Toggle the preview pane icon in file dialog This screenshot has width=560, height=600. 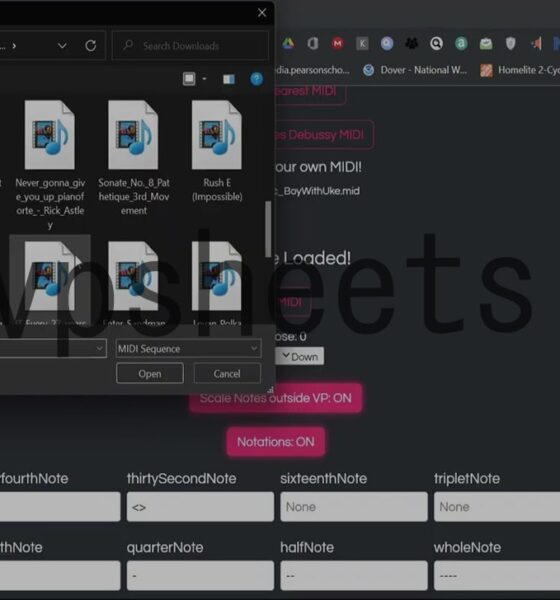[229, 79]
